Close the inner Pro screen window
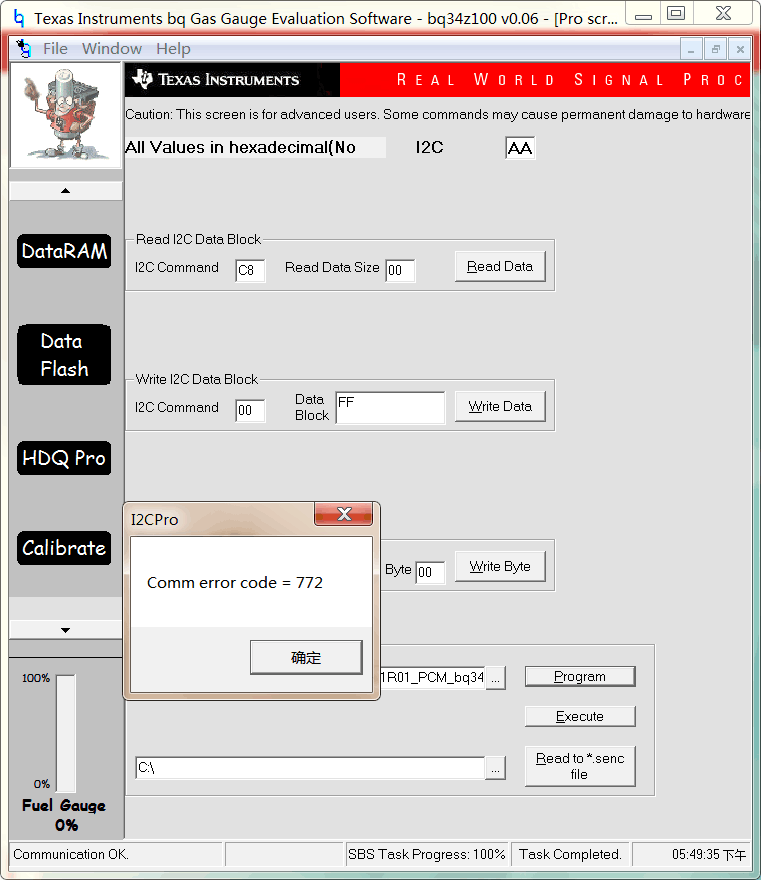 pyautogui.click(x=740, y=49)
